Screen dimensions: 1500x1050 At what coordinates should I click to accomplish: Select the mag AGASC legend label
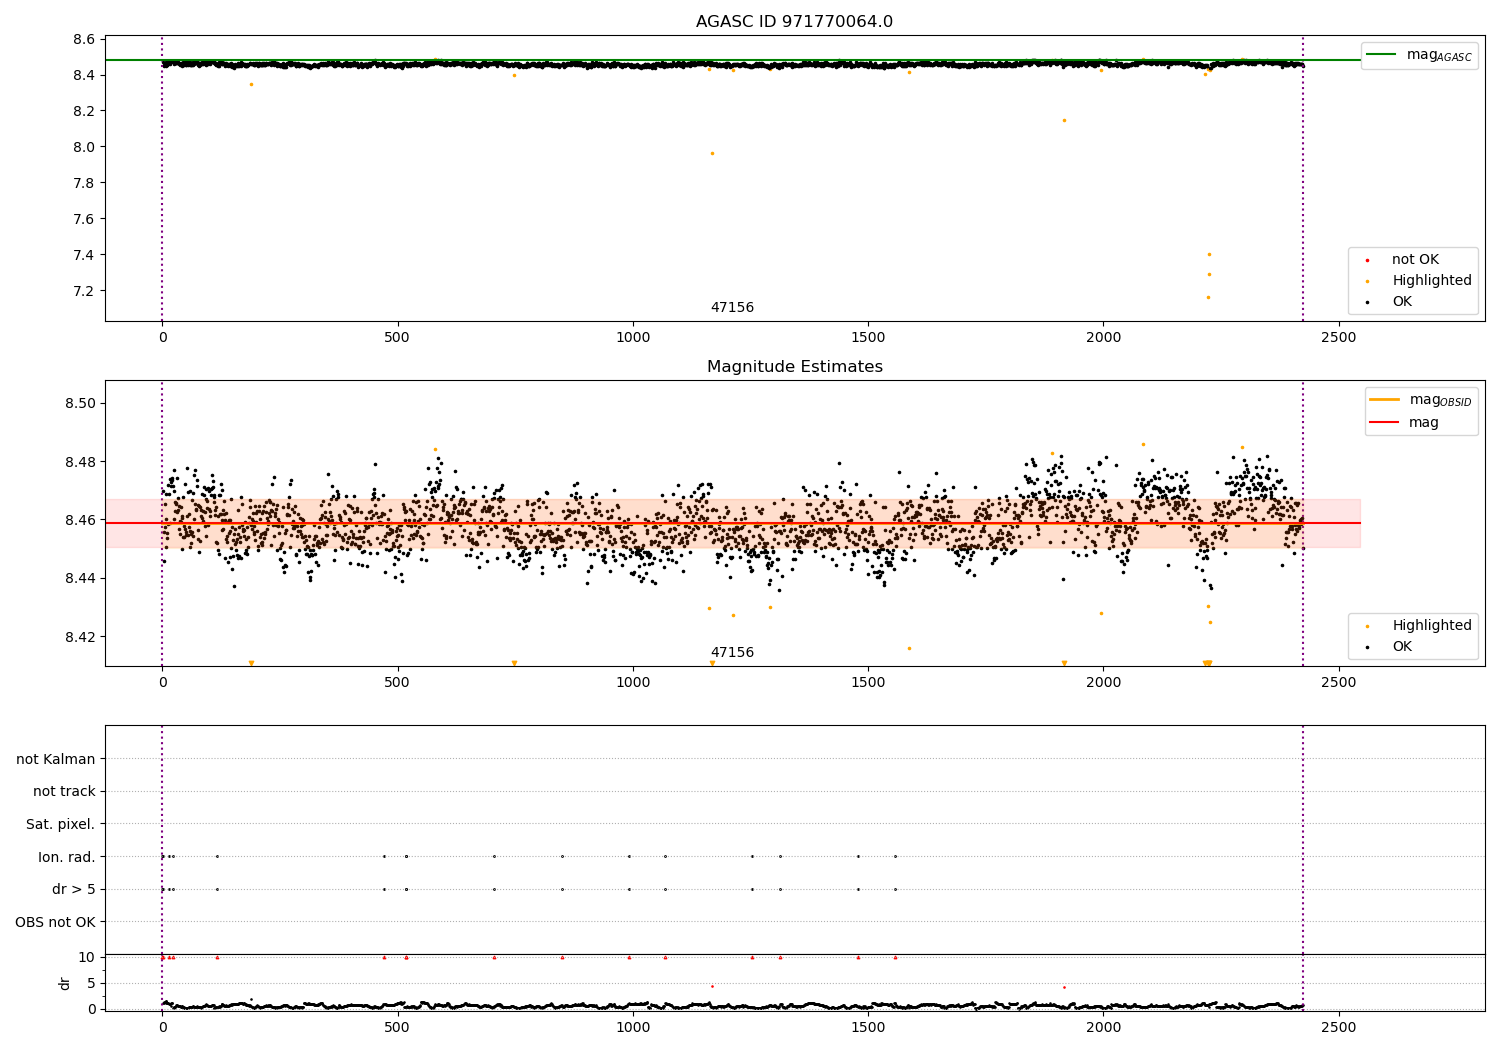click(x=1439, y=55)
